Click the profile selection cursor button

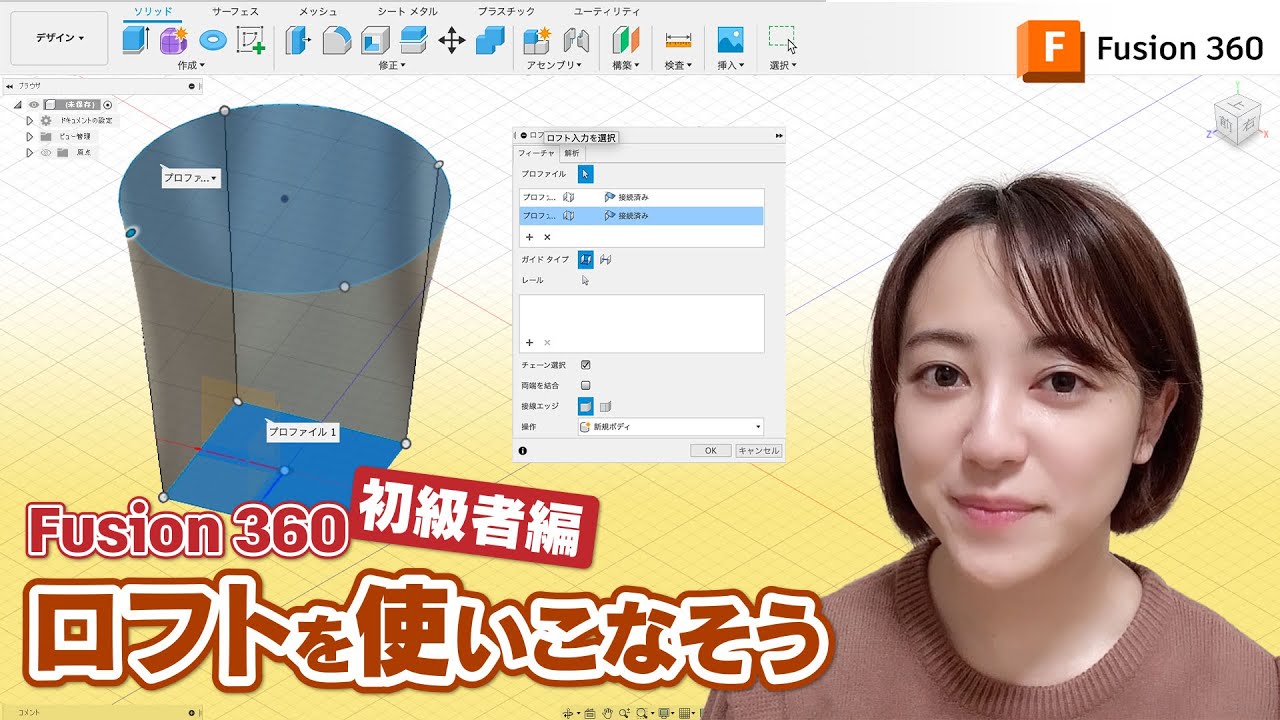click(x=586, y=174)
